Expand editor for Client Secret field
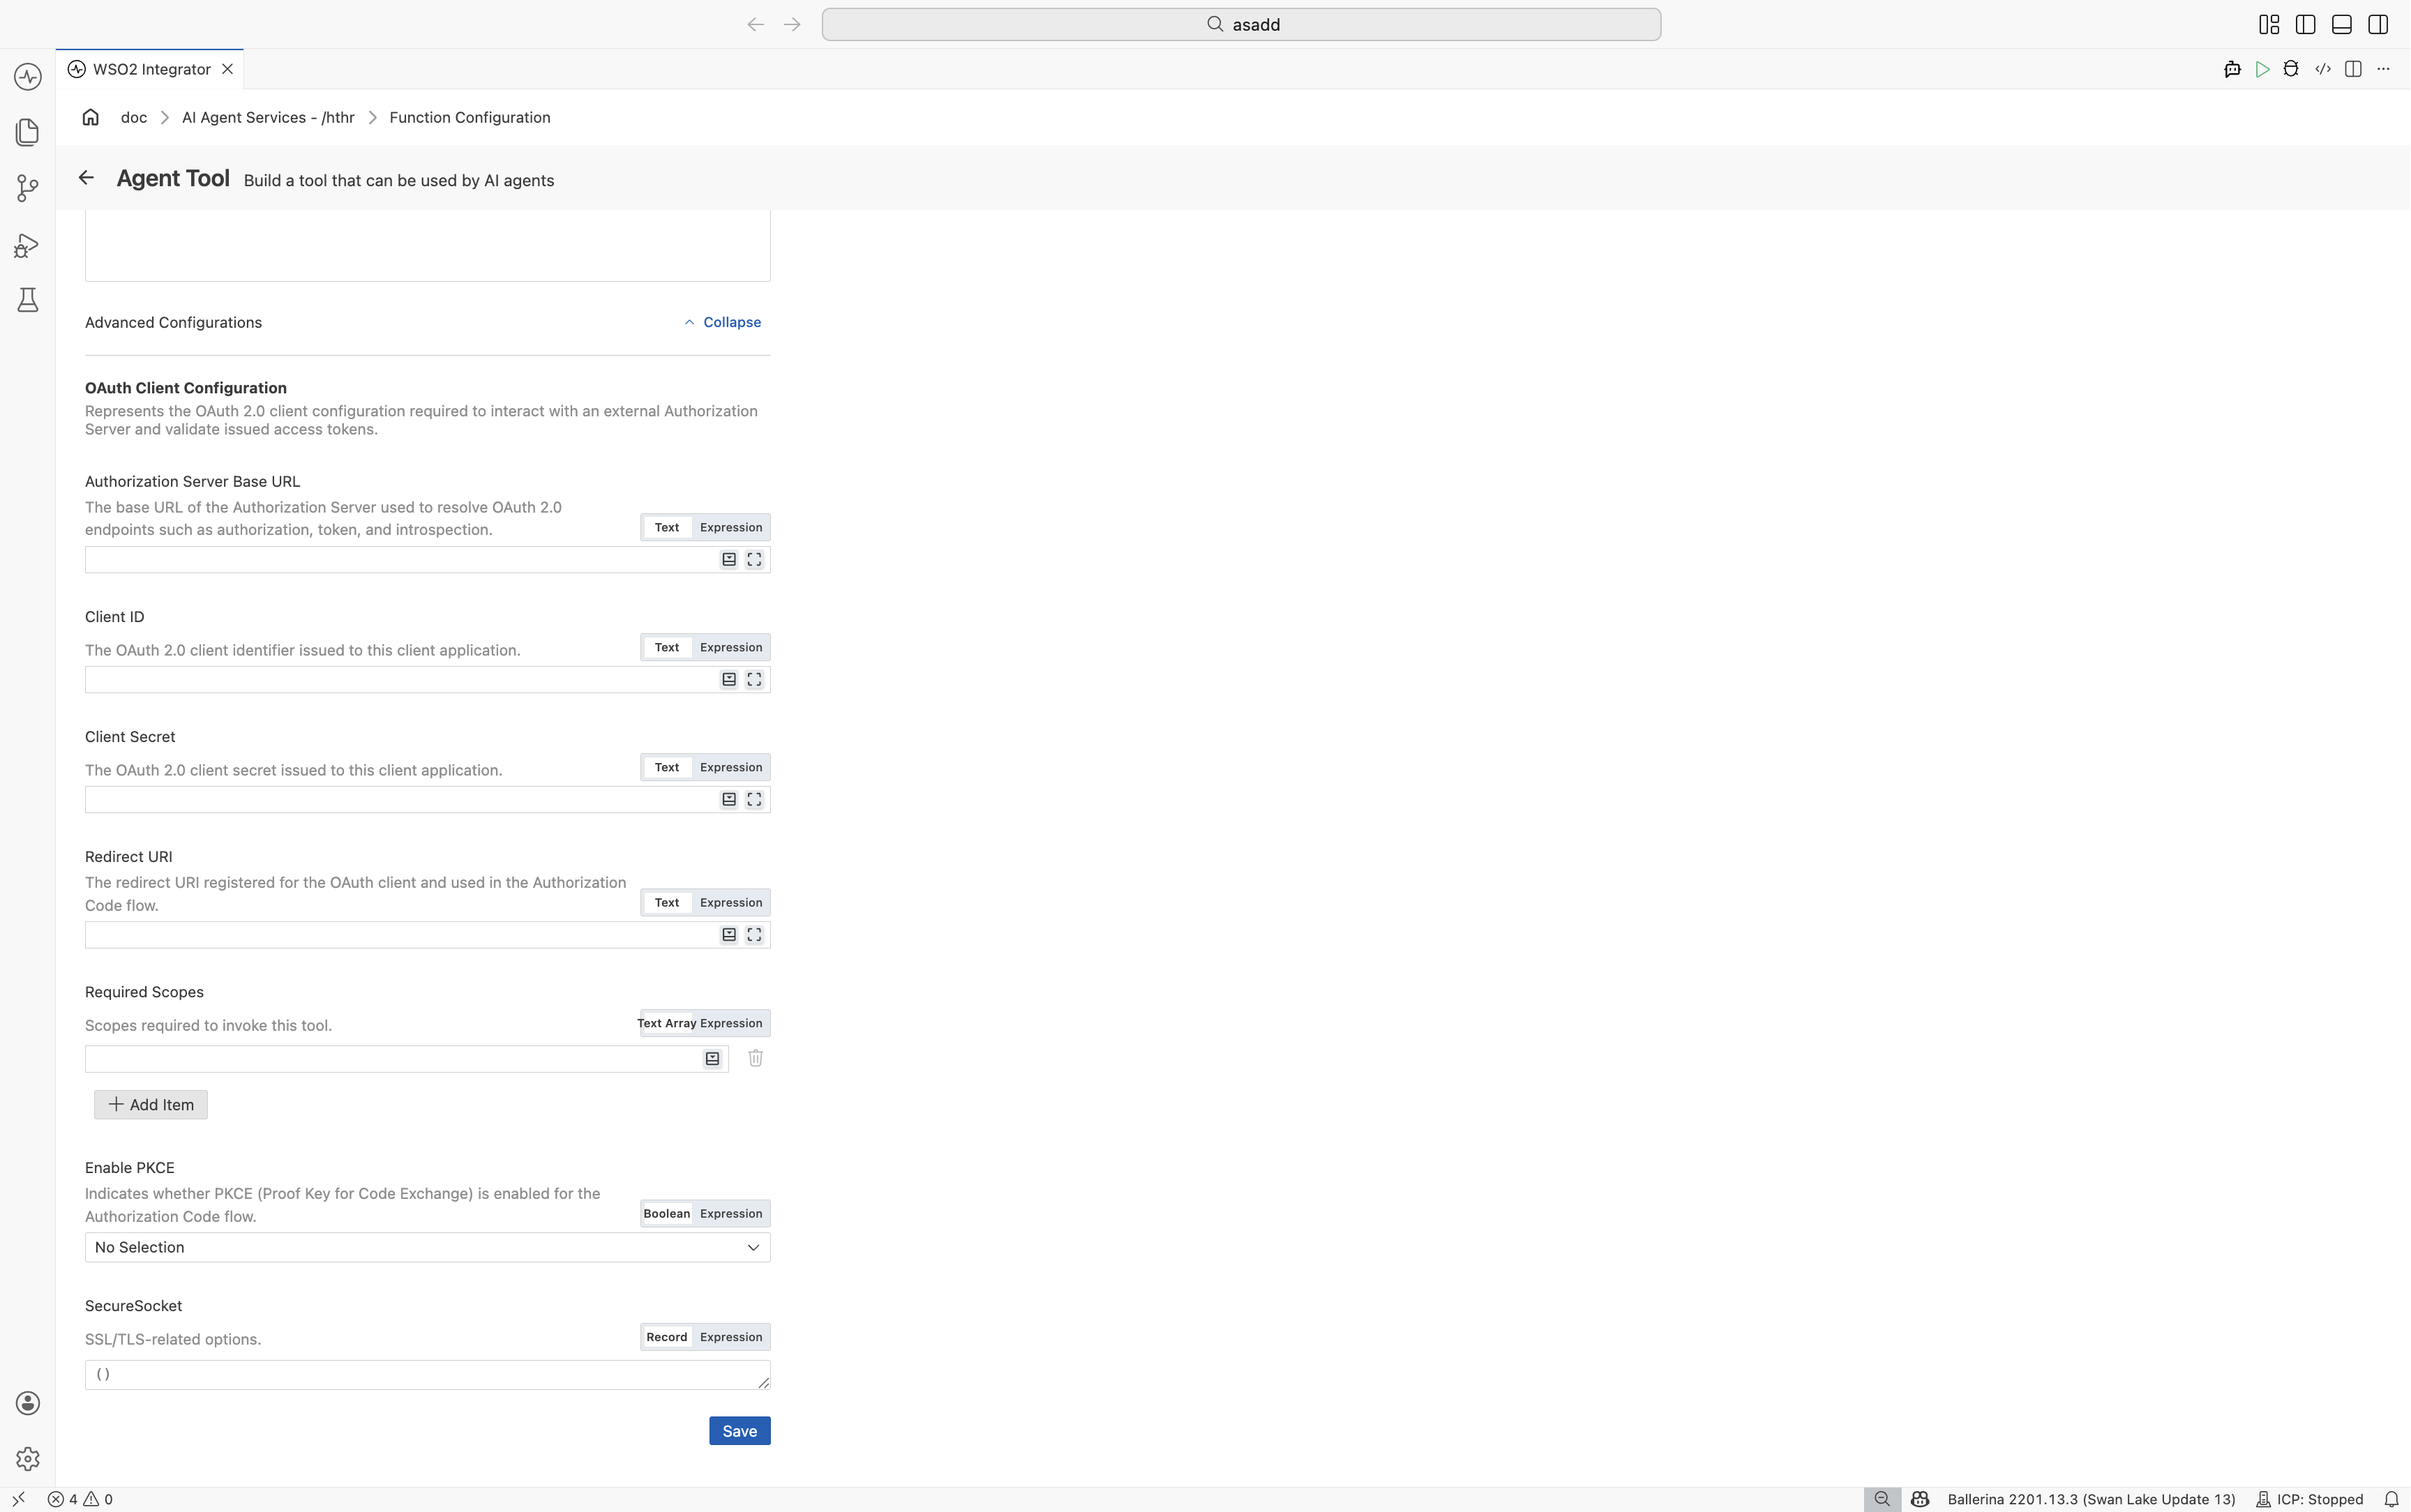The image size is (2411, 1512). pyautogui.click(x=755, y=800)
